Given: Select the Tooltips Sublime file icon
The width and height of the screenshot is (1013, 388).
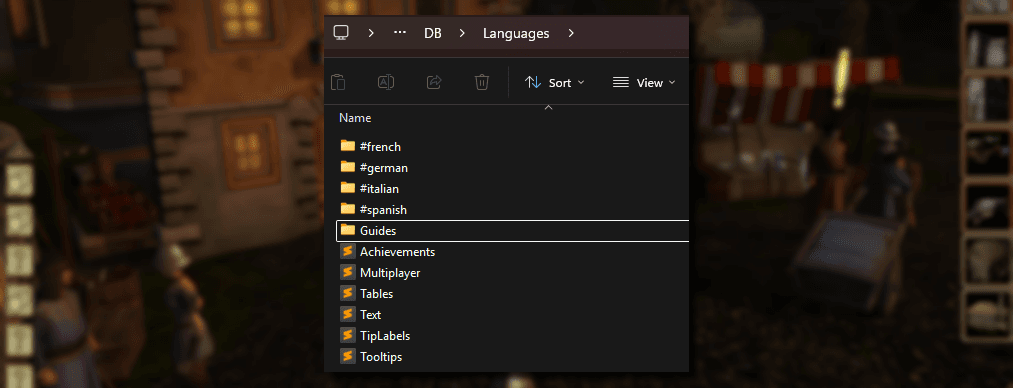Looking at the screenshot, I should pyautogui.click(x=348, y=356).
